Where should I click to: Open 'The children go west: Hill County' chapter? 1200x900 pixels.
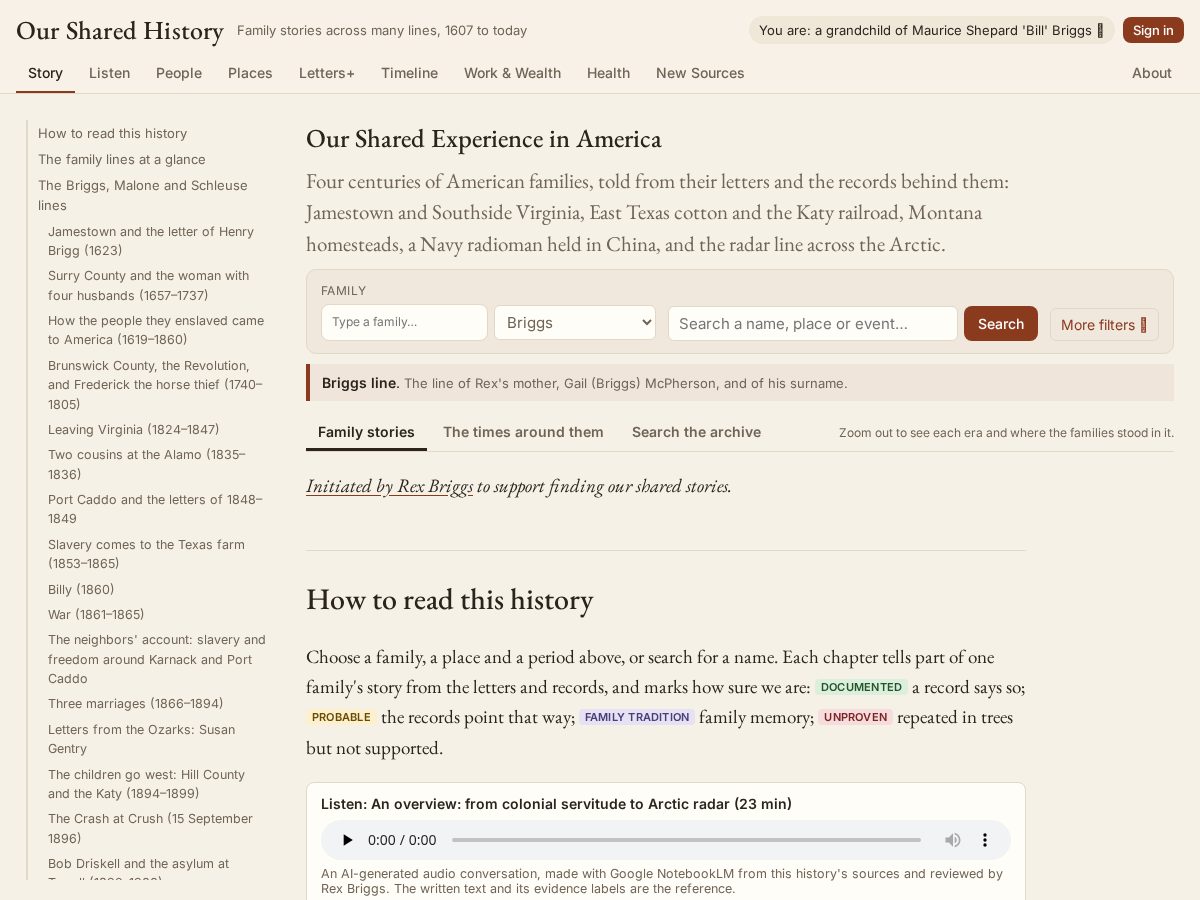tap(147, 784)
